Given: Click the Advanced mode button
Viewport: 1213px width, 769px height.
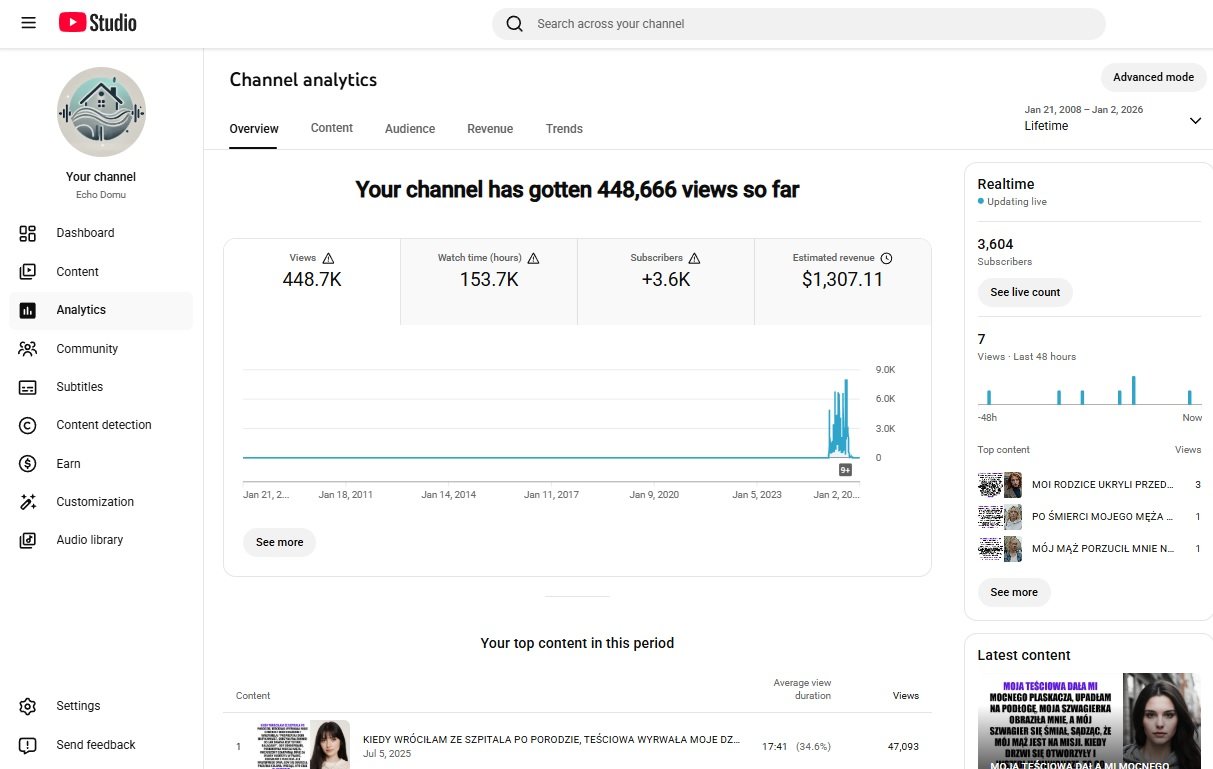Looking at the screenshot, I should click(1153, 77).
